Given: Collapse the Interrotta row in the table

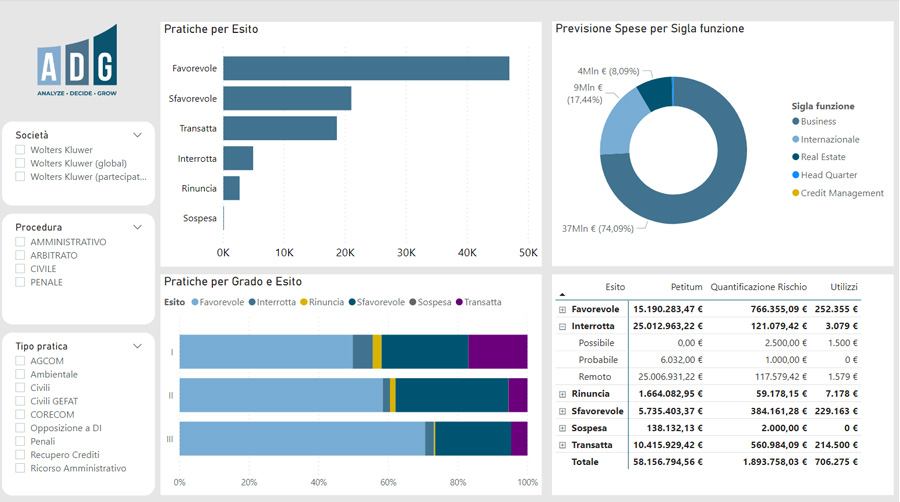Looking at the screenshot, I should tap(562, 326).
